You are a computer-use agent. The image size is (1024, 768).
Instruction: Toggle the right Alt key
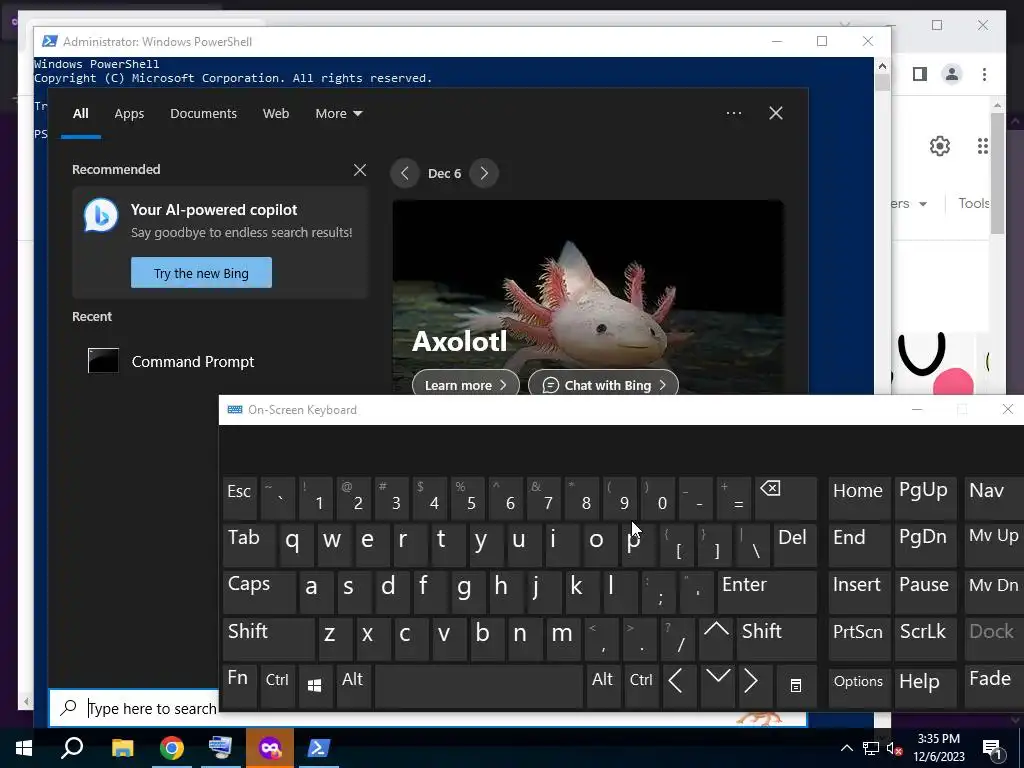coord(602,686)
